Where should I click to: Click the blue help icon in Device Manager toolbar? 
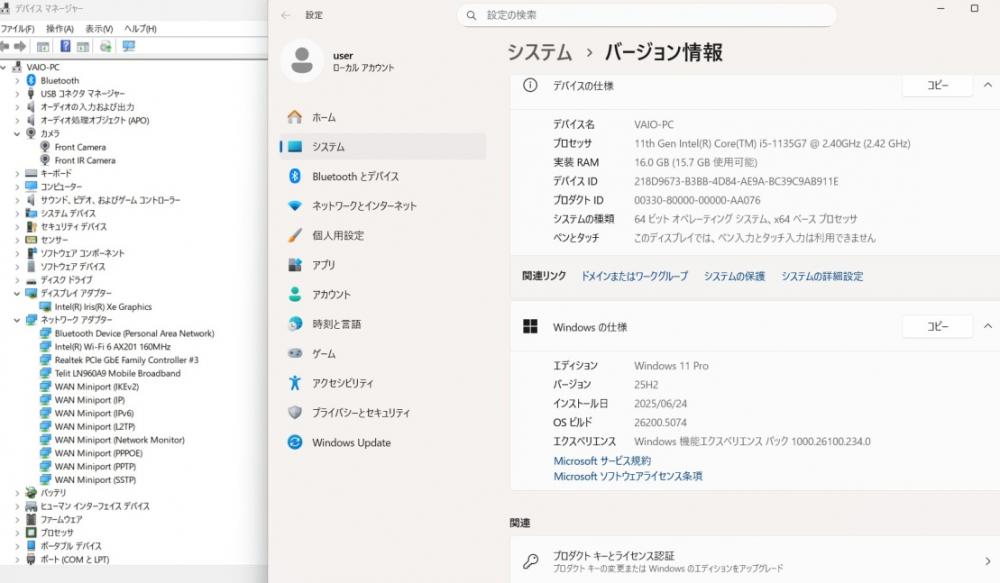65,46
